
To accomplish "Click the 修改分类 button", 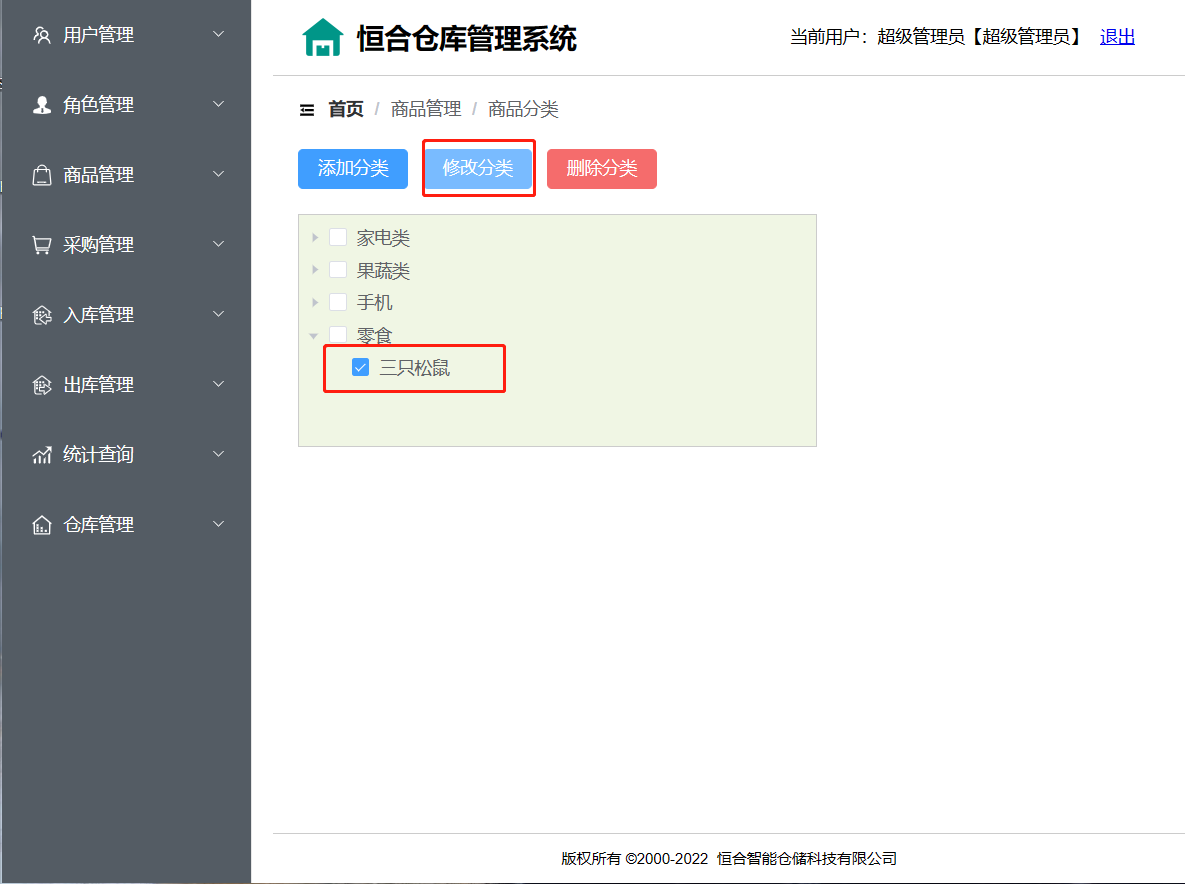I will point(478,168).
